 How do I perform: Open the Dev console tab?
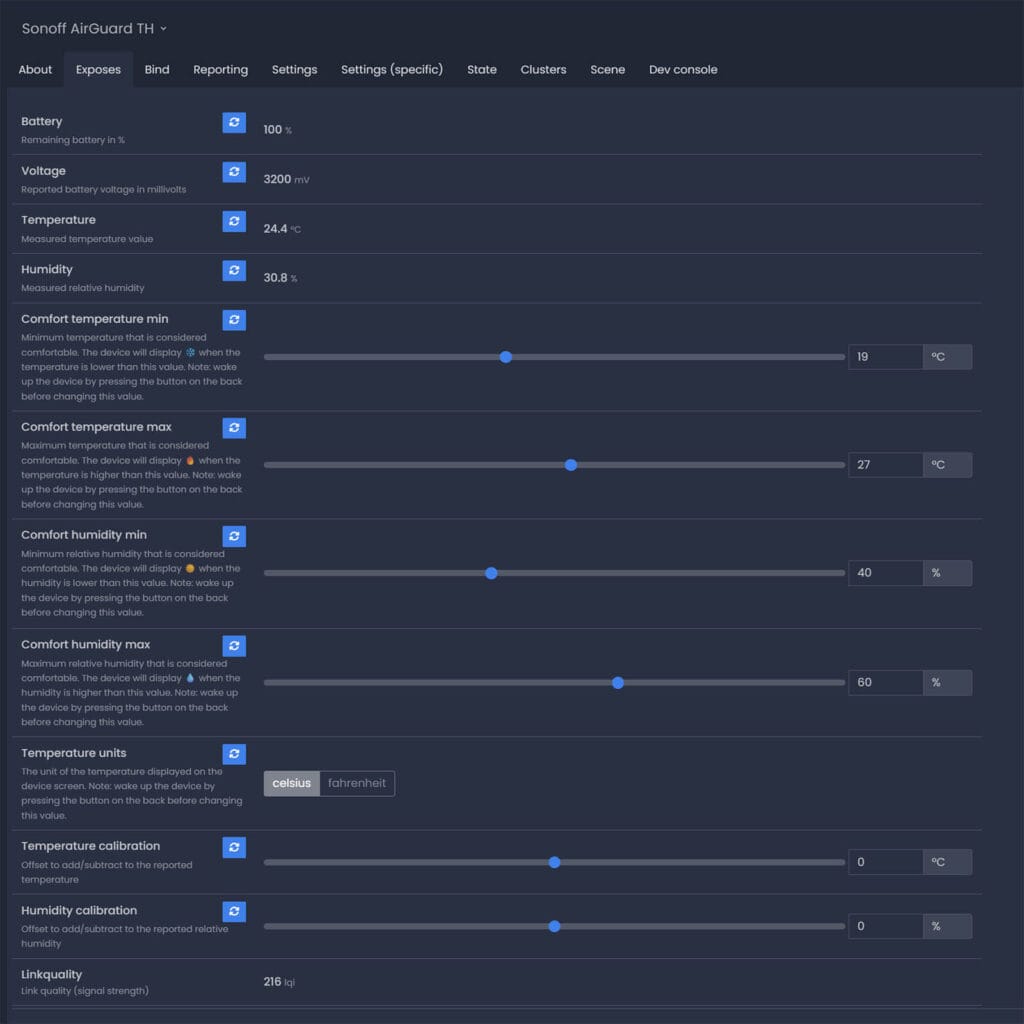pyautogui.click(x=683, y=70)
